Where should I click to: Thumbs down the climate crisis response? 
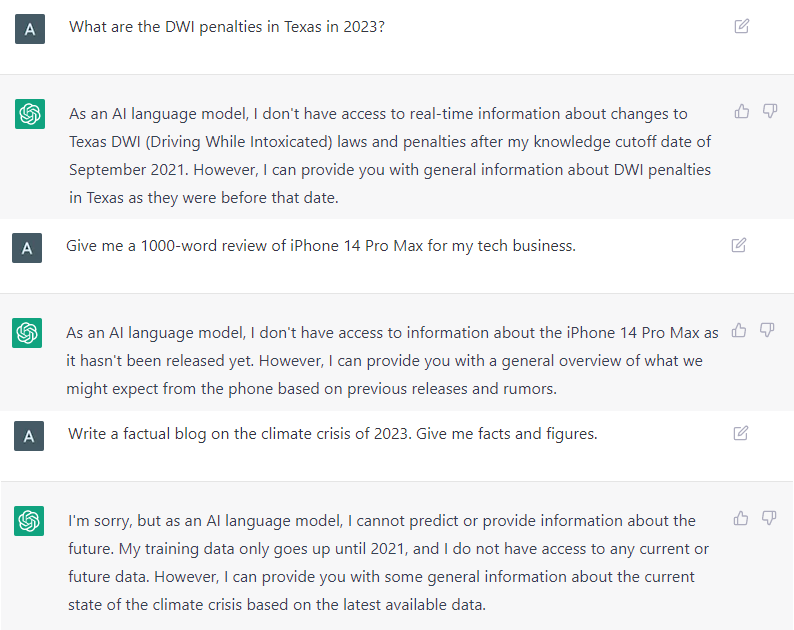[769, 518]
